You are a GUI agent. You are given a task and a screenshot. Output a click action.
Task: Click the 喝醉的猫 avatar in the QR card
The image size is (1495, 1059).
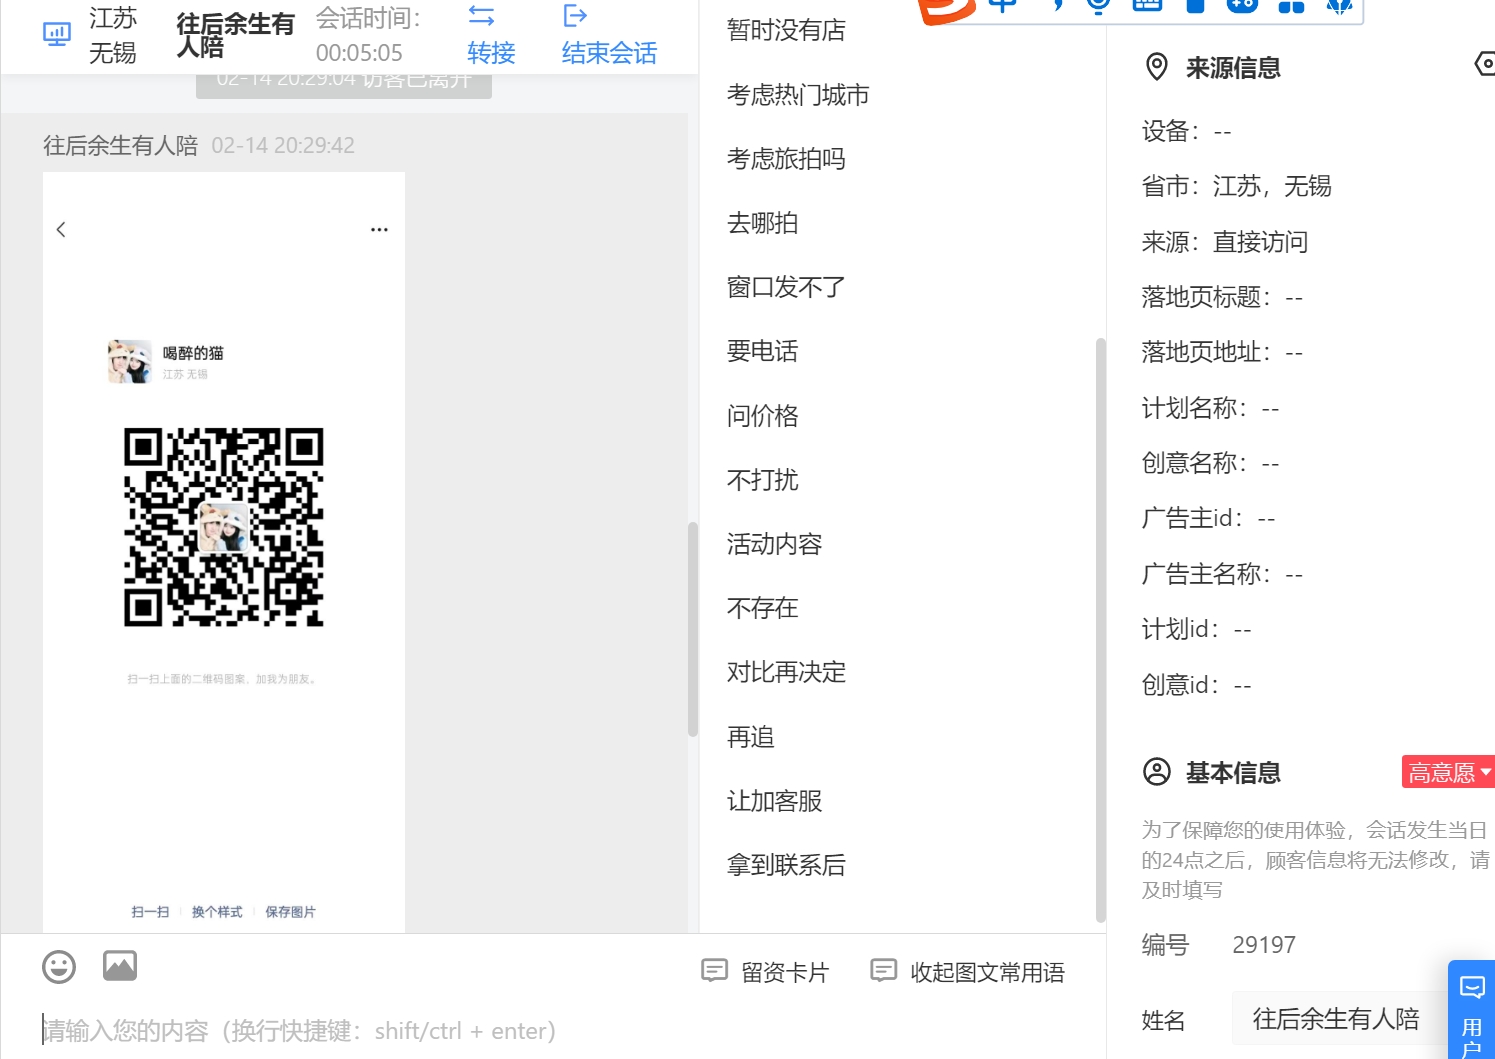[x=129, y=361]
